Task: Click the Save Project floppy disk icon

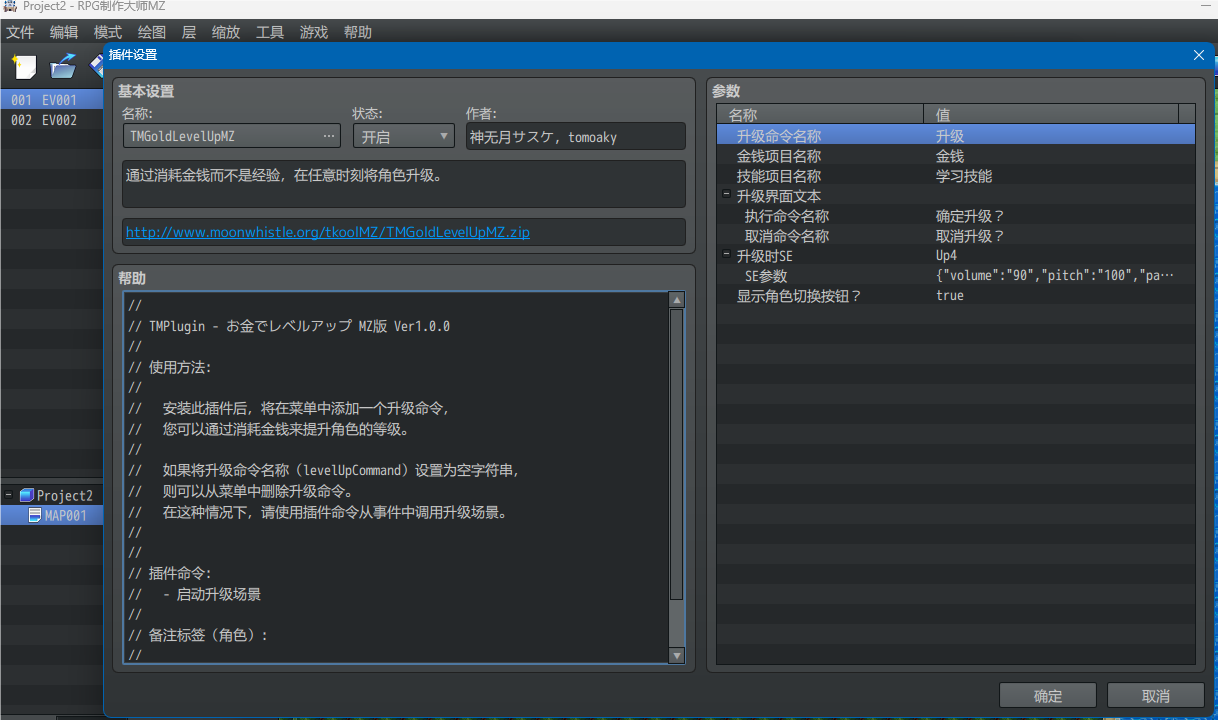Action: [x=97, y=67]
